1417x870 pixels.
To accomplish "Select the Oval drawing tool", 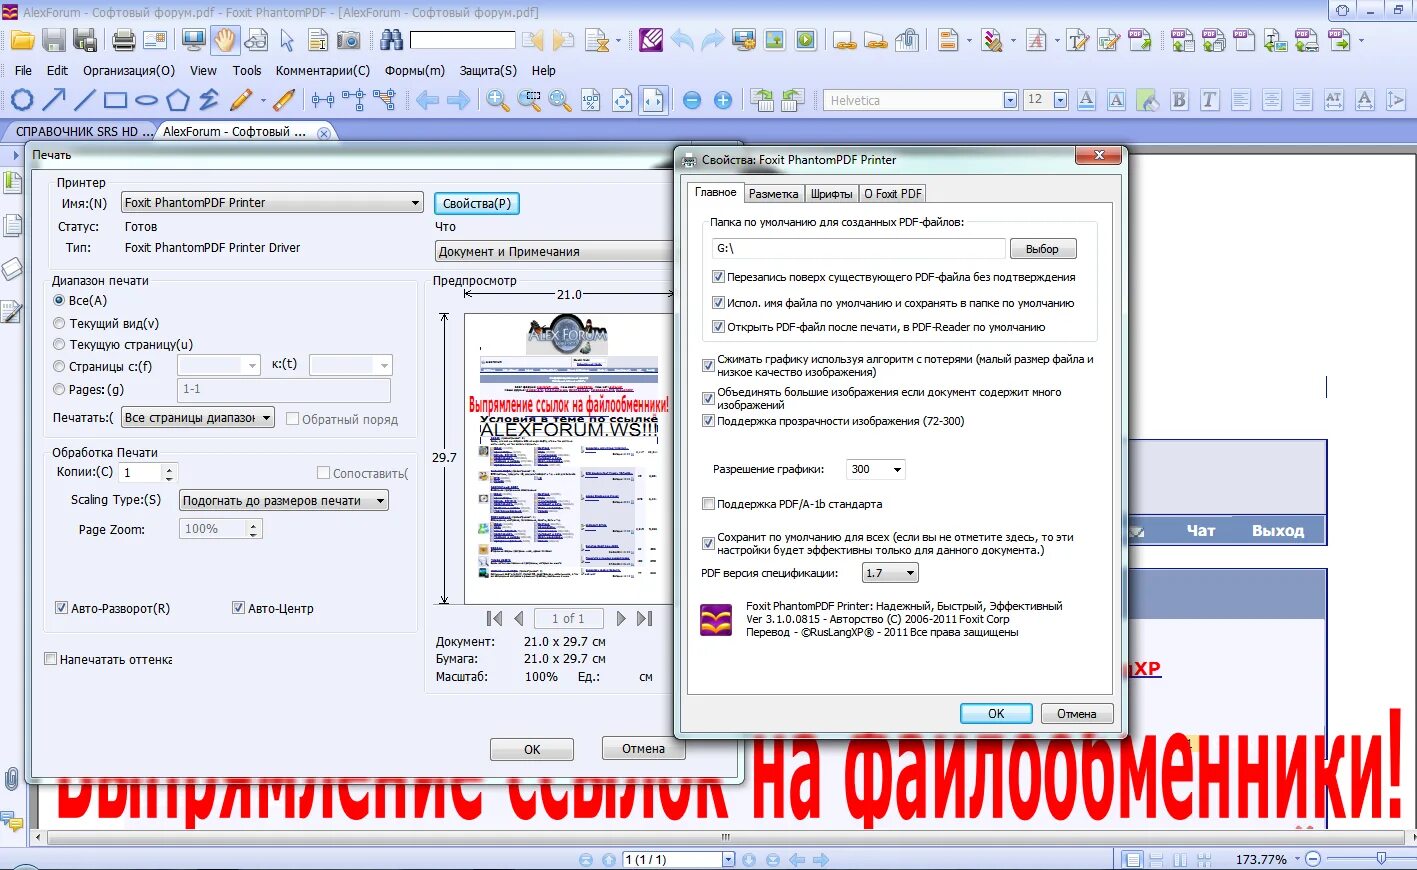I will pos(147,100).
